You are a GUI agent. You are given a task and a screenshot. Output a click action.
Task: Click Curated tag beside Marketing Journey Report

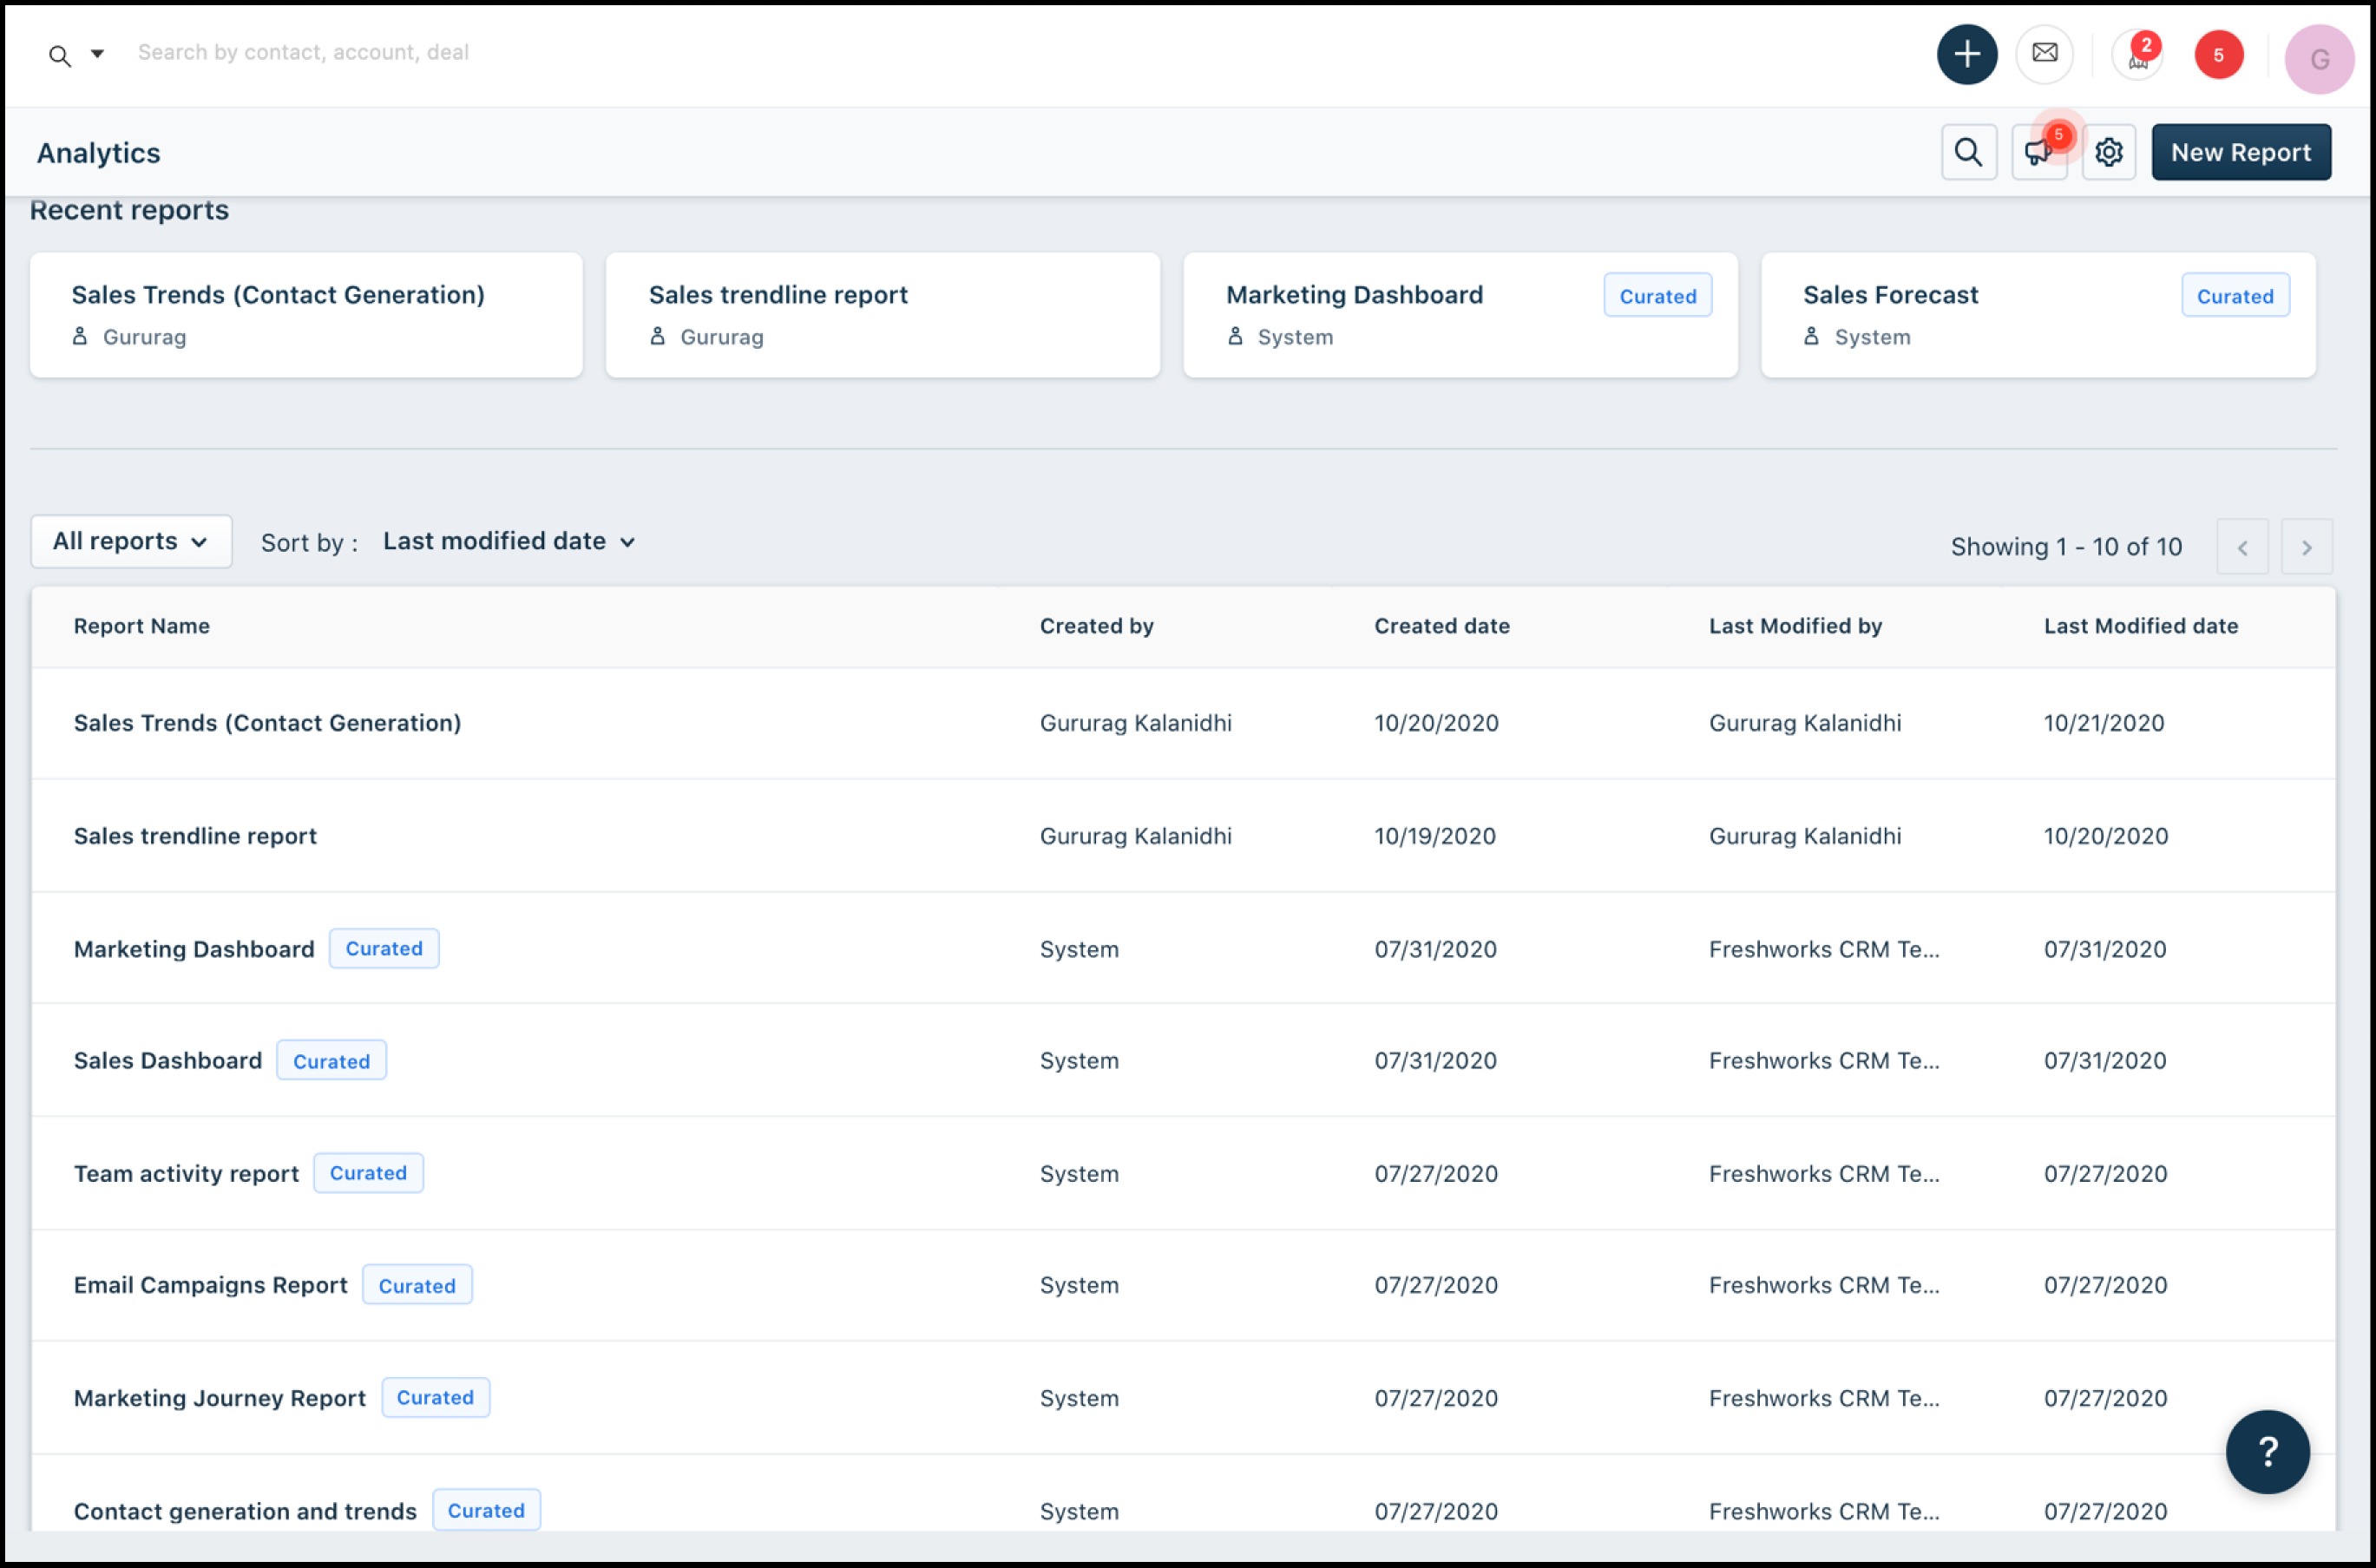435,1398
